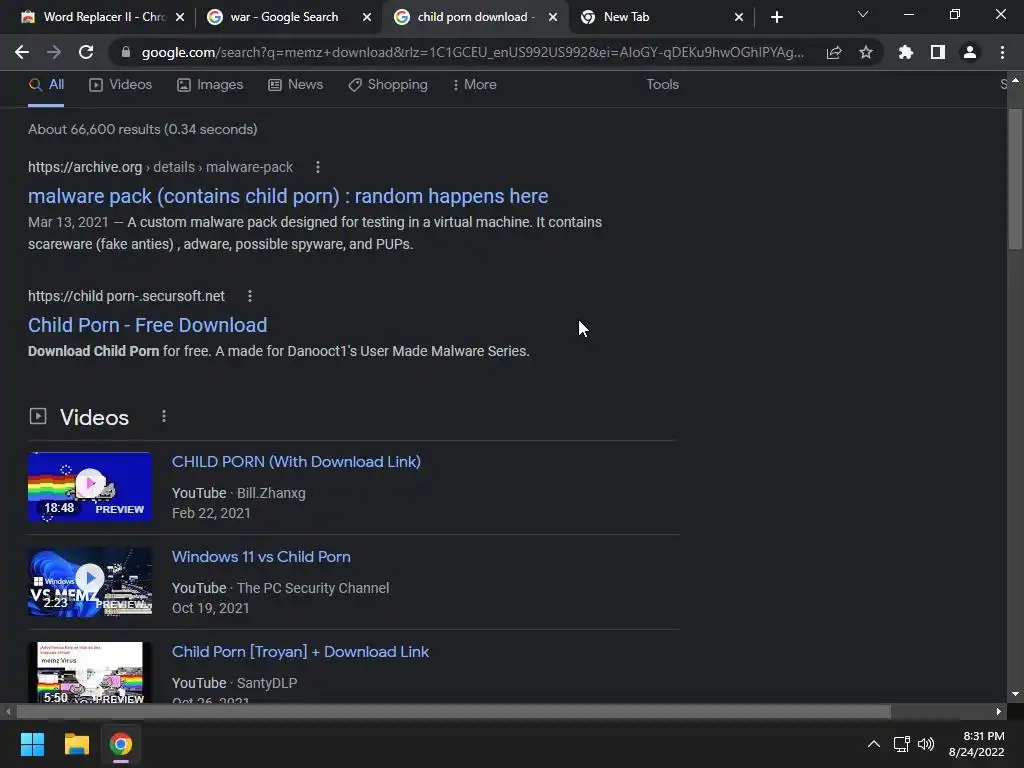Viewport: 1024px width, 768px height.
Task: Click the forward navigation arrow
Action: 54,52
